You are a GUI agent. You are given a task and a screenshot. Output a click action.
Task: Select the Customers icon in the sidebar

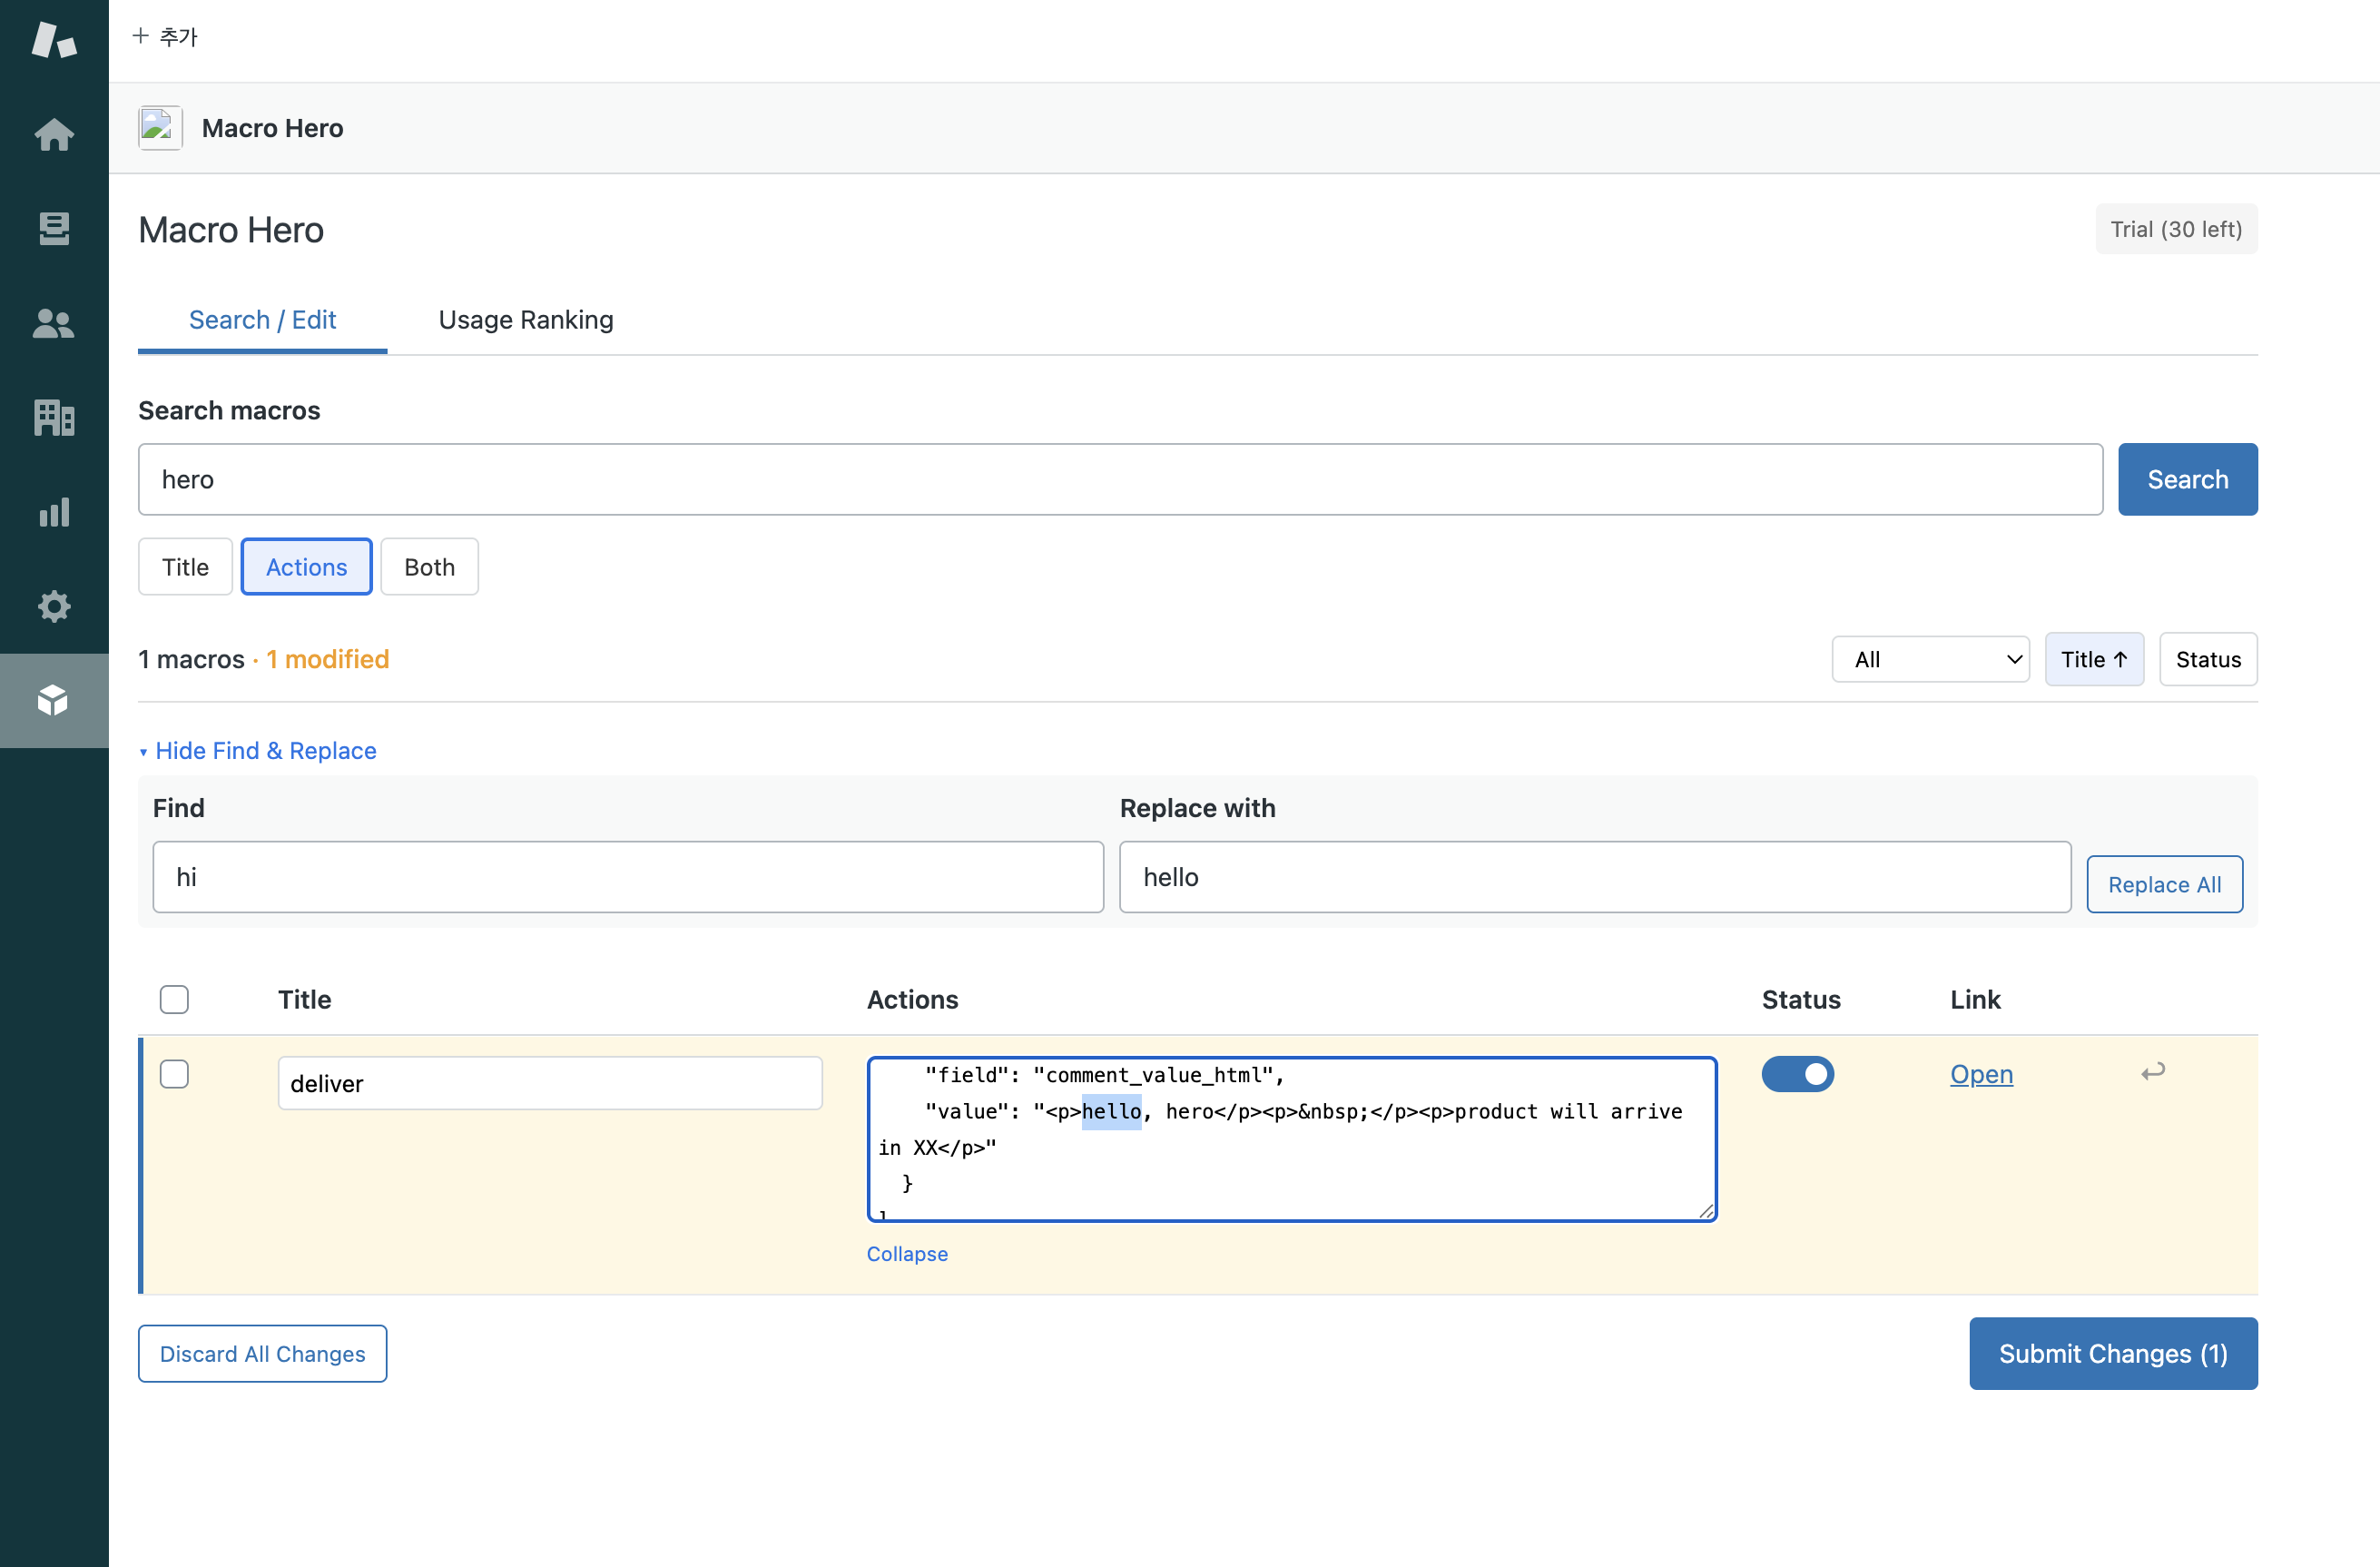(x=54, y=322)
